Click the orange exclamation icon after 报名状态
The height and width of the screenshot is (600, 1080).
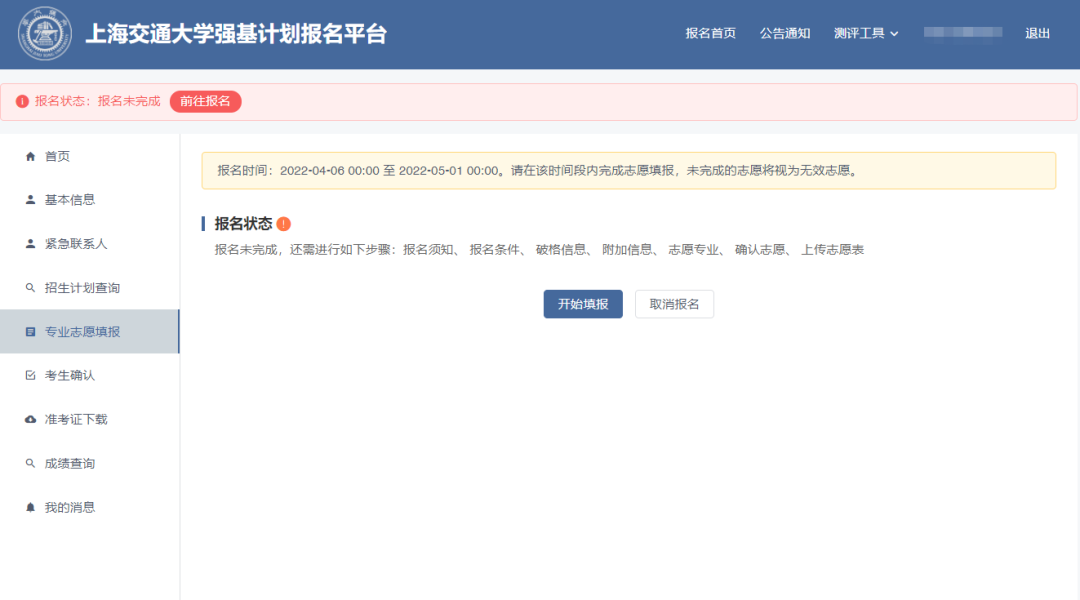point(284,224)
